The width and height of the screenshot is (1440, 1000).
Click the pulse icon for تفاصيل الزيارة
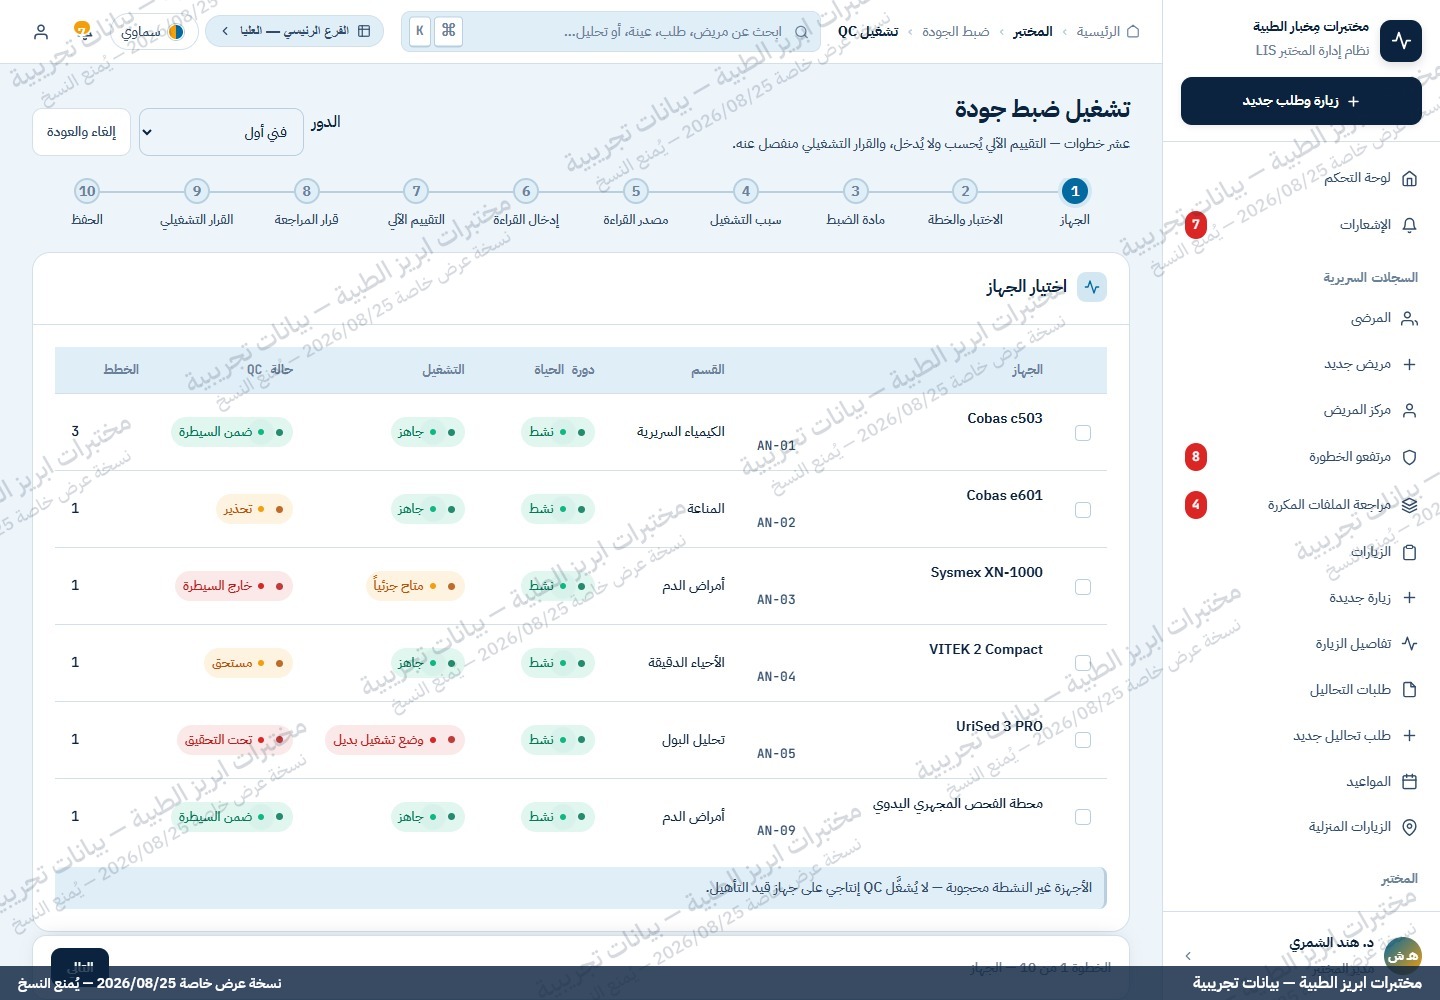[1409, 644]
